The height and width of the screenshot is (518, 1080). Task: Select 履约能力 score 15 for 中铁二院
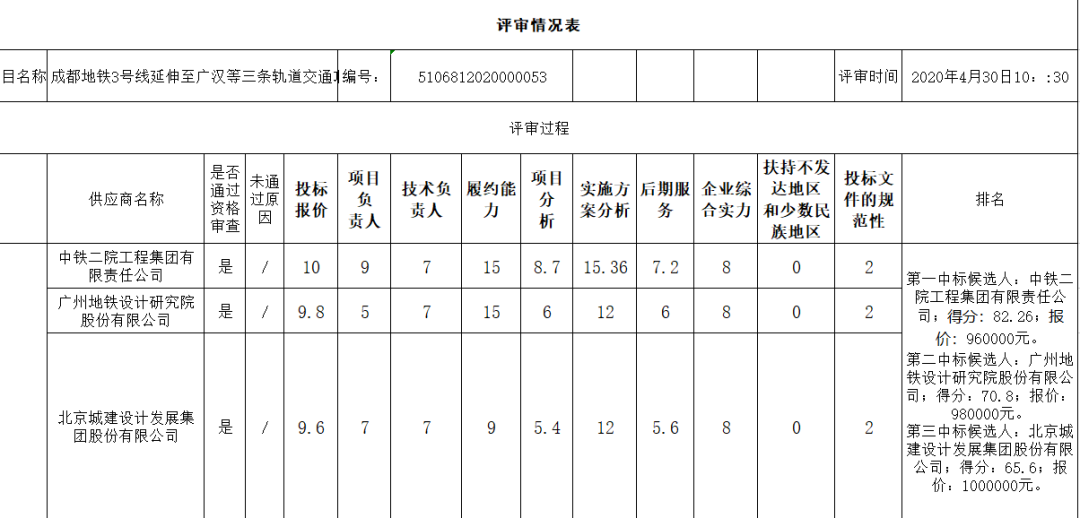[491, 267]
